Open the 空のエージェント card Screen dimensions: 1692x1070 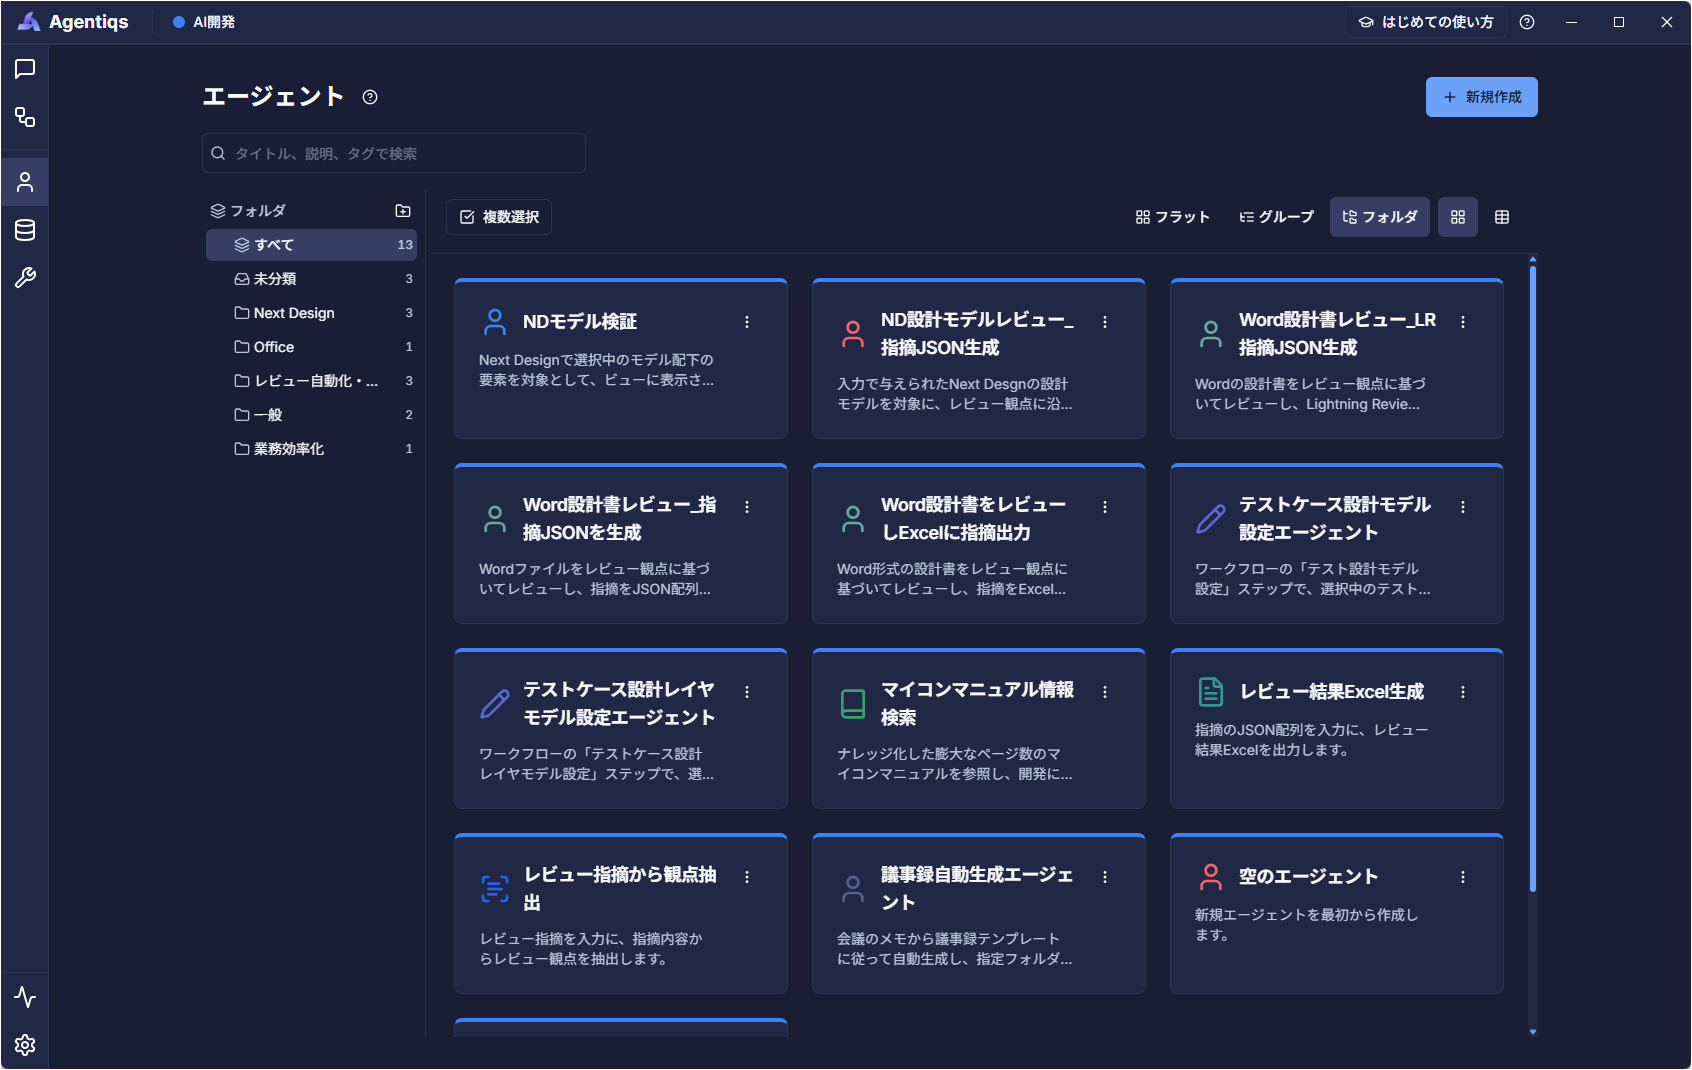point(1337,913)
